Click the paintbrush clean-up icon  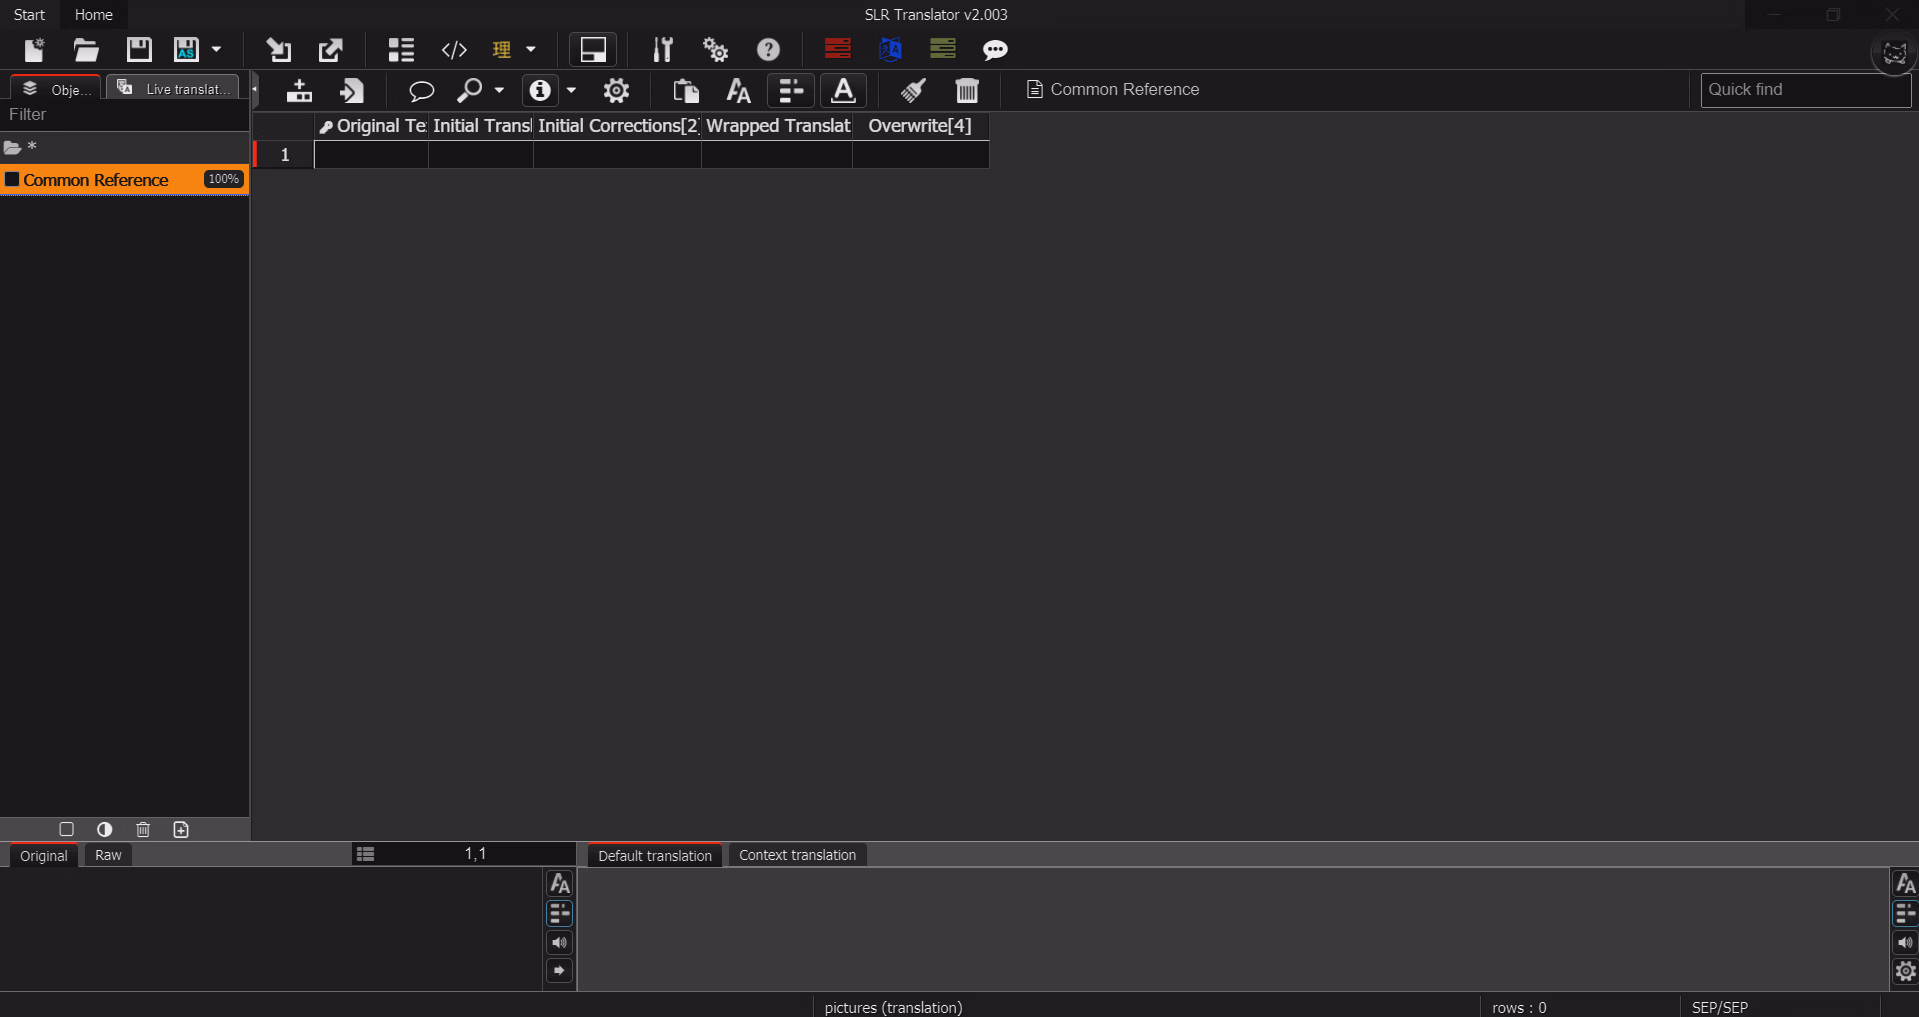pos(912,91)
